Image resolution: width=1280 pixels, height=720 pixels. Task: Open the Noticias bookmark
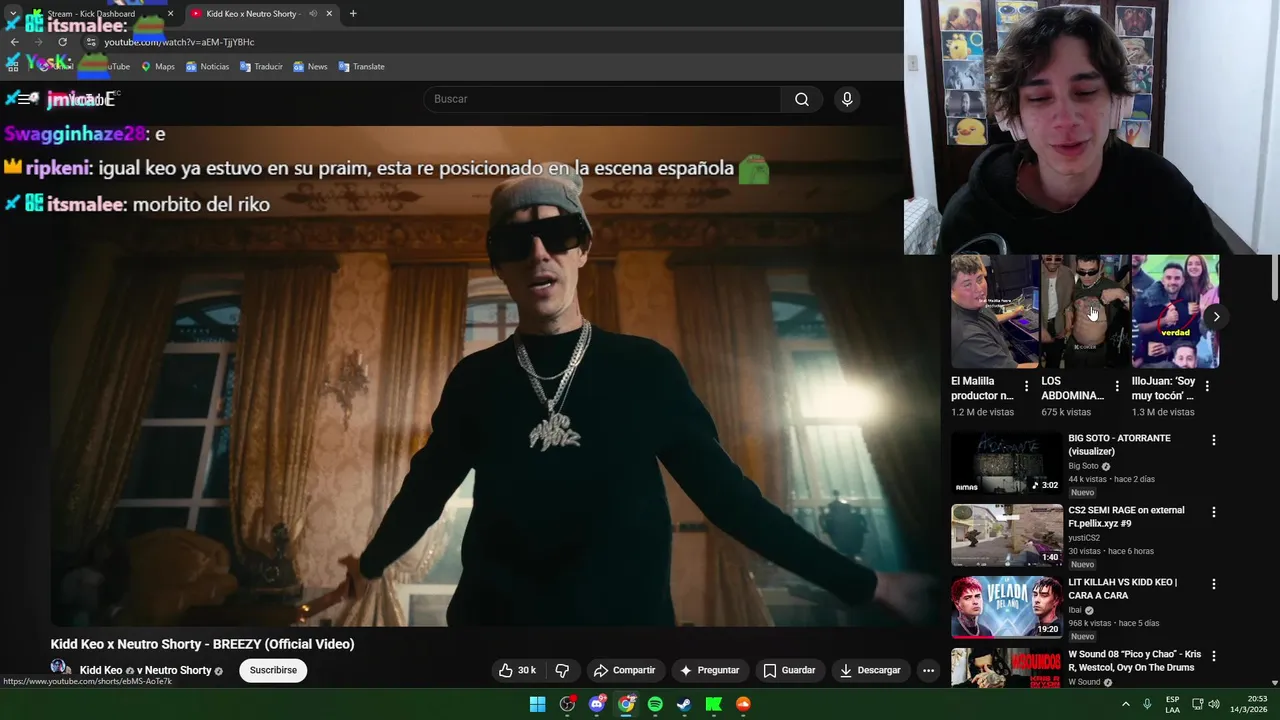click(x=207, y=66)
